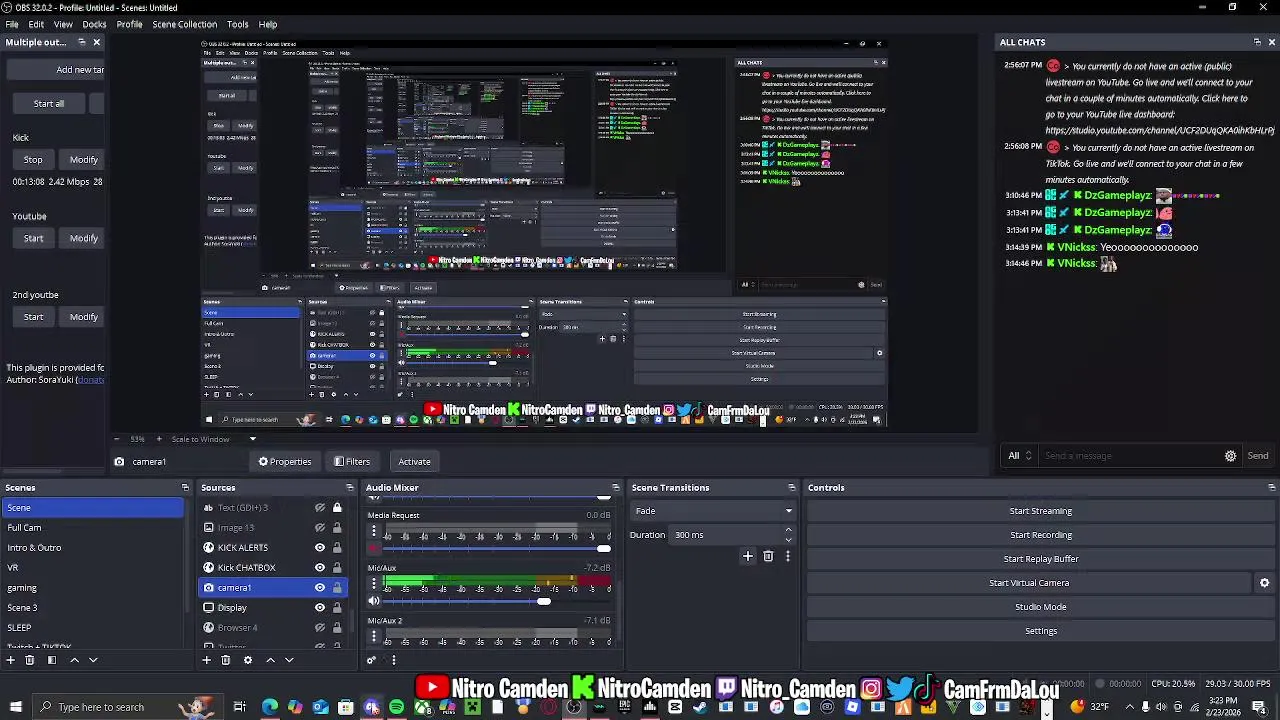Click the Send a message field
The height and width of the screenshot is (720, 1280).
point(1130,456)
